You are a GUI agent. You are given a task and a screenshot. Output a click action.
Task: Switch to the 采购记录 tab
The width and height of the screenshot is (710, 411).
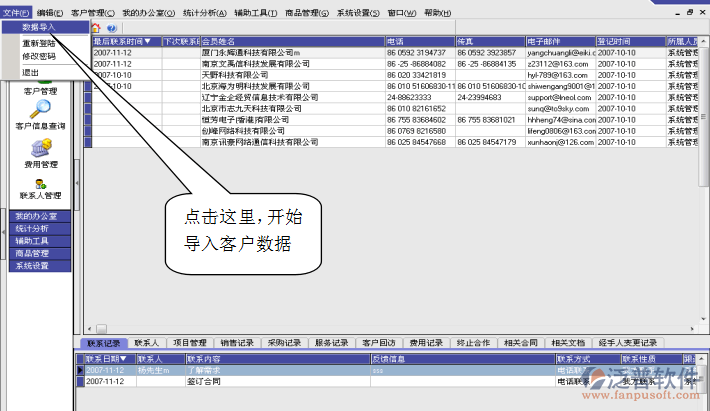(284, 343)
